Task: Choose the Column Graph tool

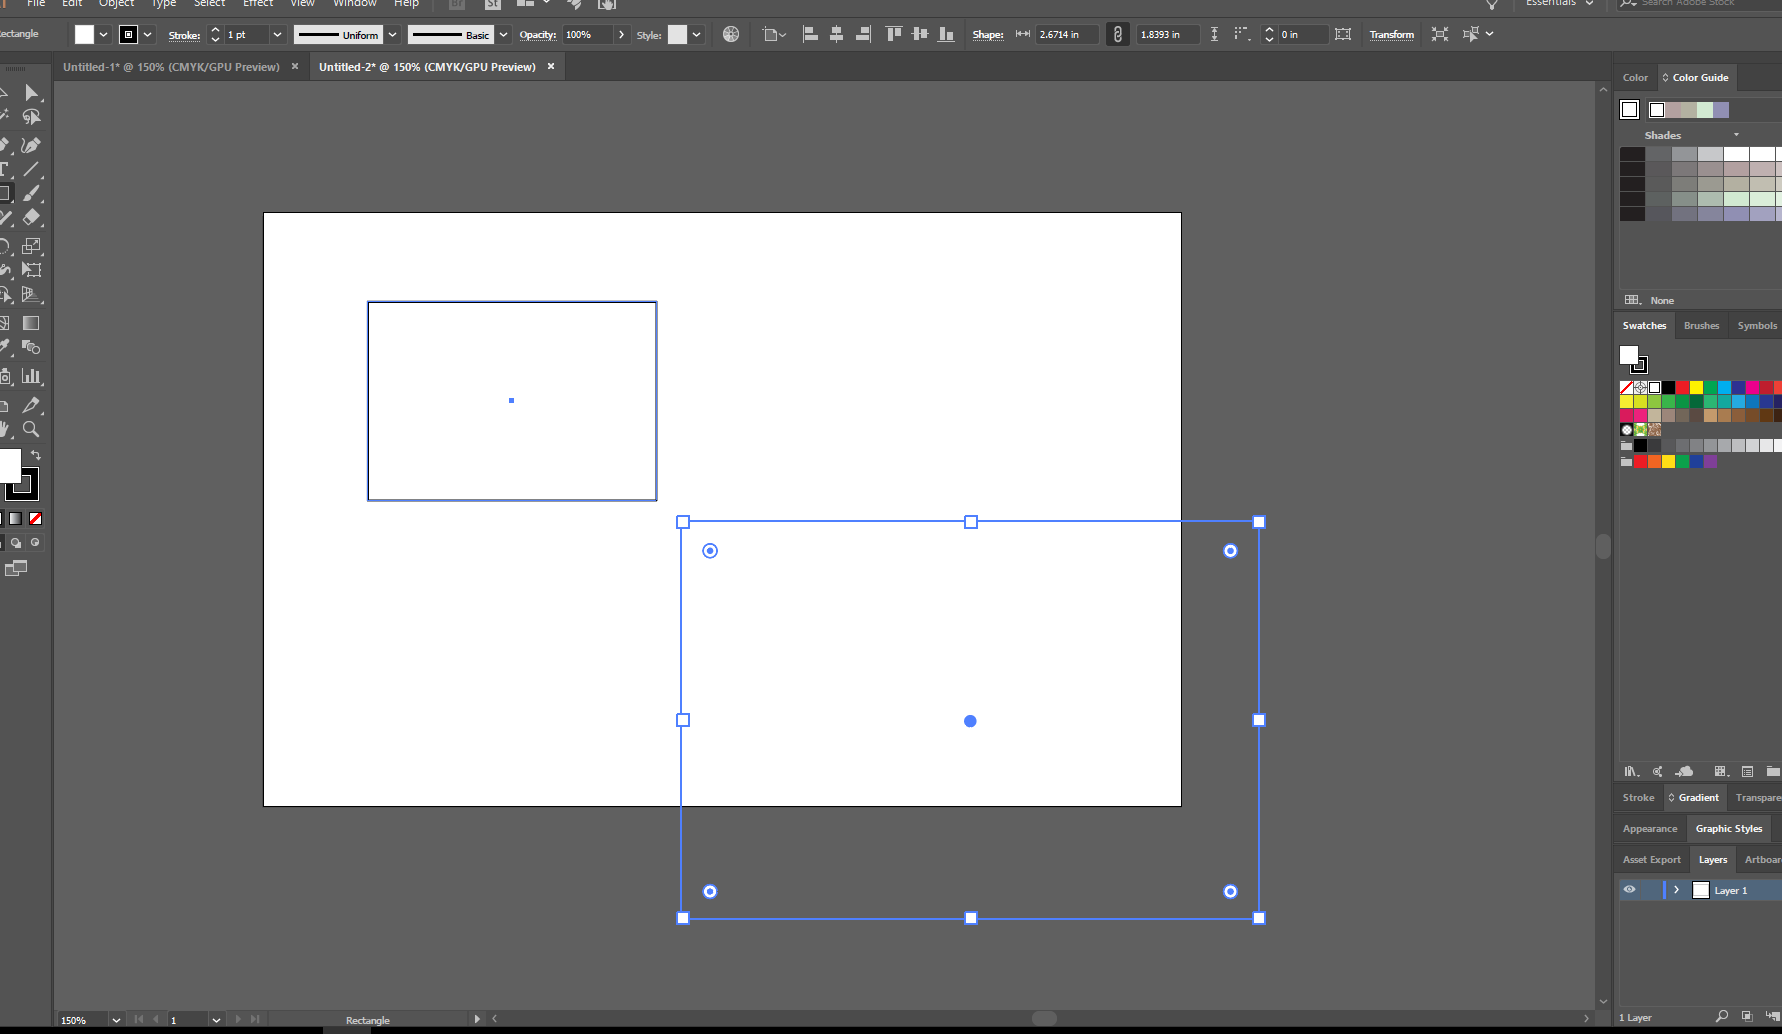Action: click(x=32, y=376)
